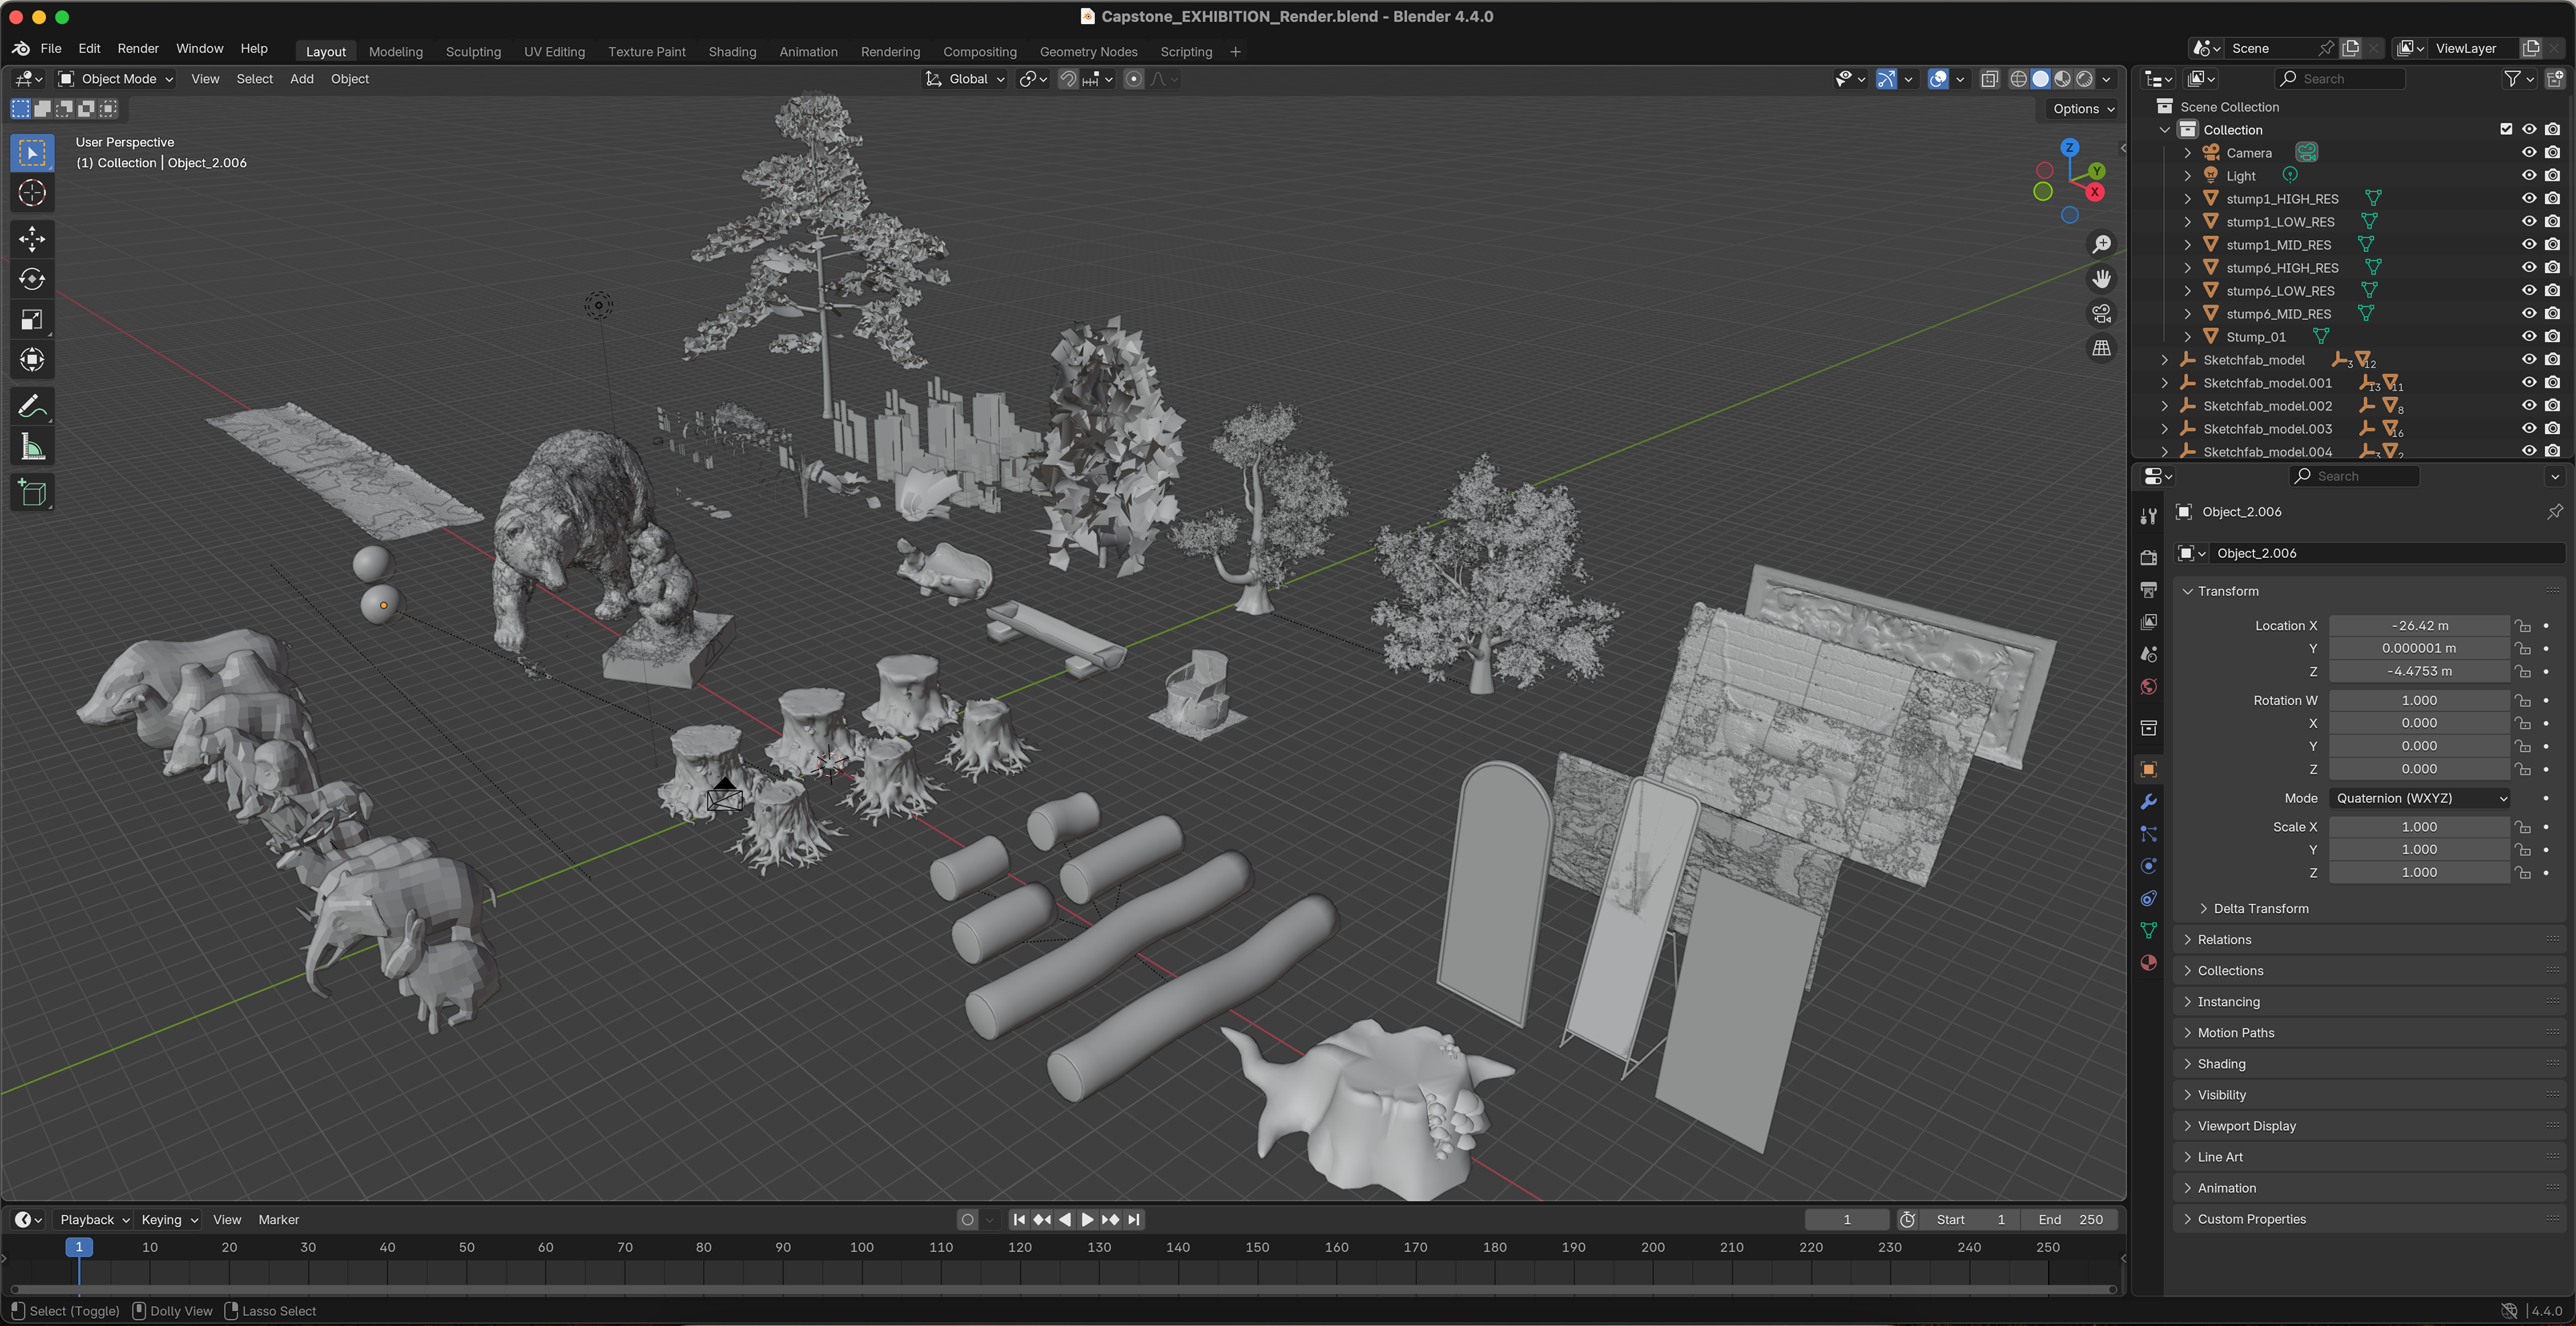Toggle viewport visibility of stump1_HIGH_RES
The height and width of the screenshot is (1326, 2576).
click(2529, 198)
